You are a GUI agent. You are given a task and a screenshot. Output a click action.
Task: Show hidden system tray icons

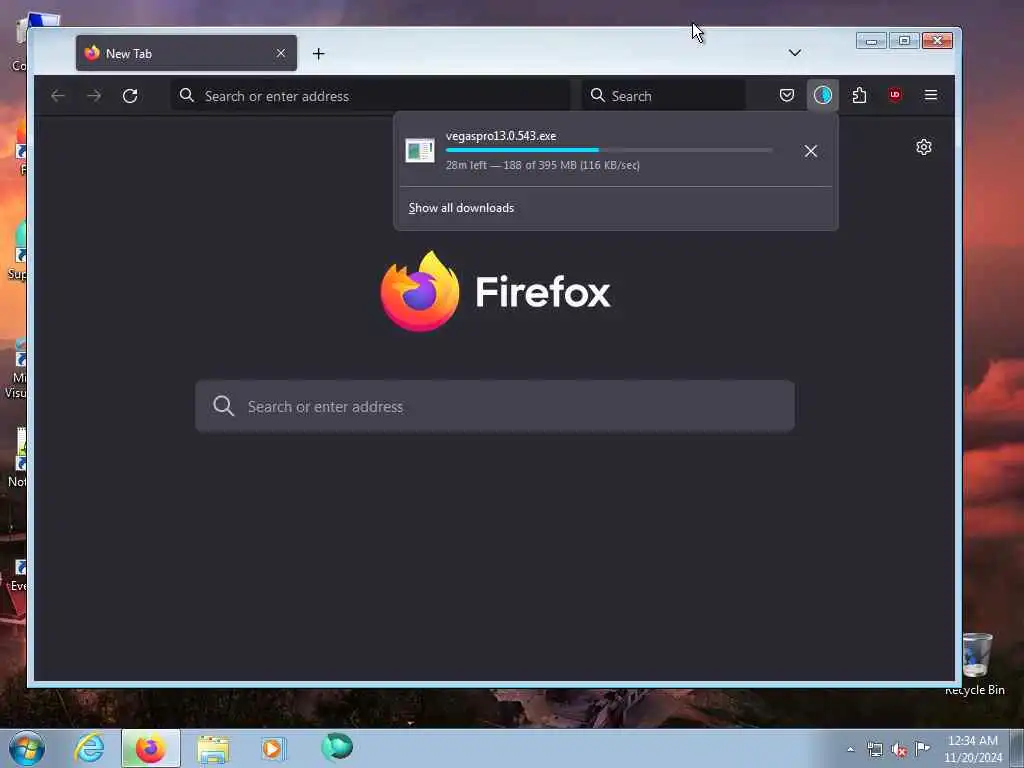coord(850,750)
